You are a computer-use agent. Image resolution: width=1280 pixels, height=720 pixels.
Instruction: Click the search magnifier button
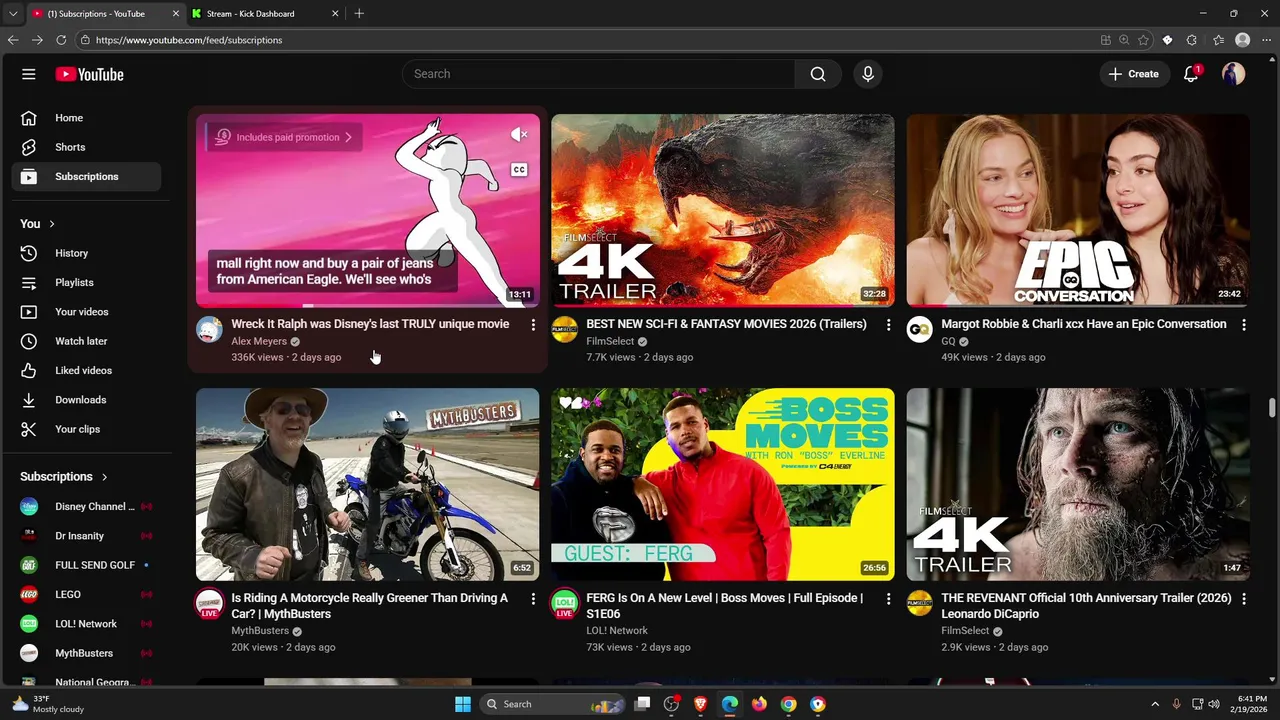pos(818,74)
